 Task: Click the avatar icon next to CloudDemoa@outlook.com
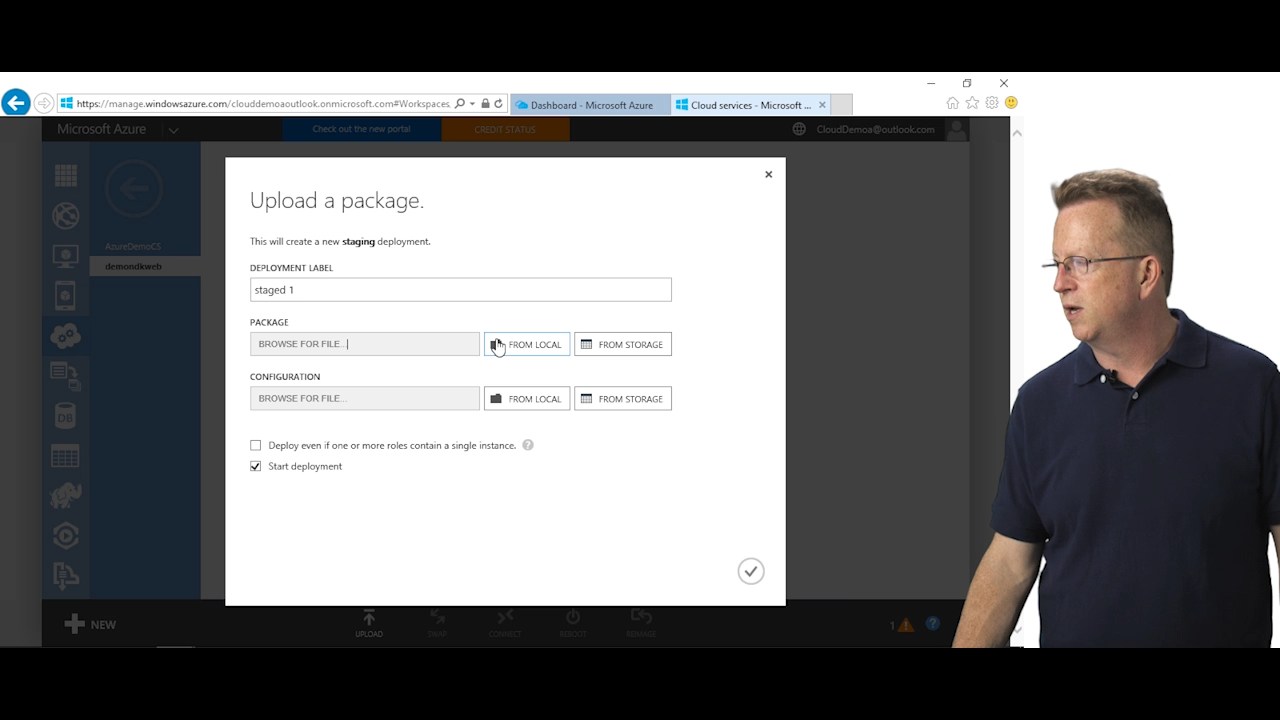[956, 129]
